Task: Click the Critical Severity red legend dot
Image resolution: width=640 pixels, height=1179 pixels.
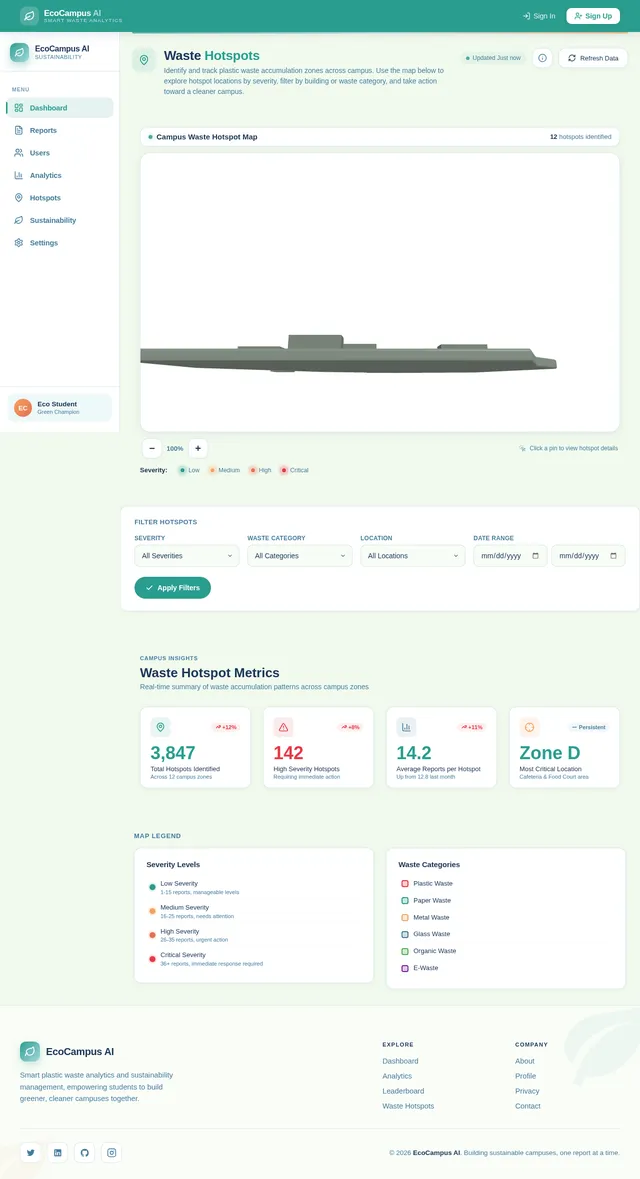Action: click(153, 959)
